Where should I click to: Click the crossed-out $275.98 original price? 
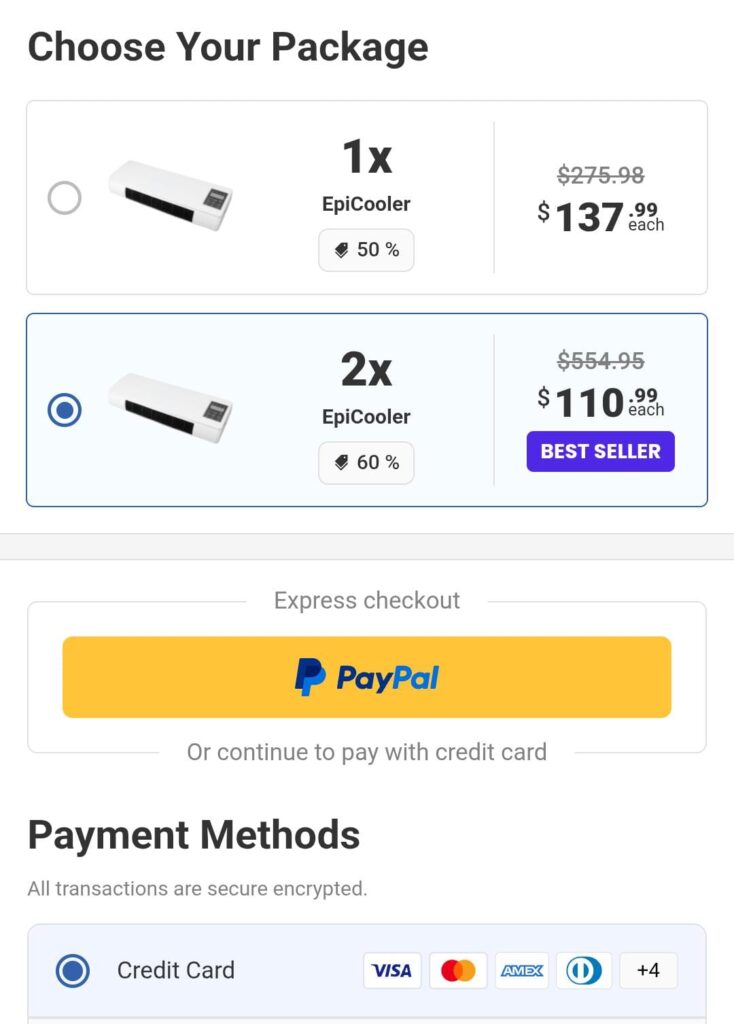coord(600,175)
